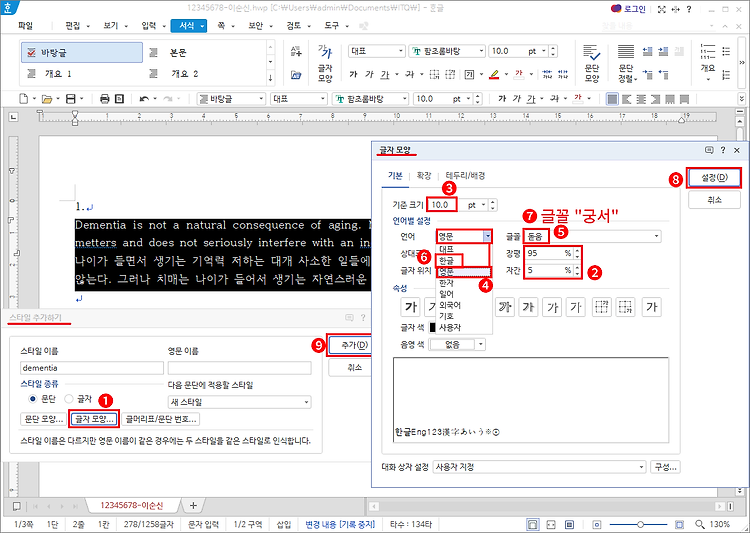Switch to the 테두리/배경 tab
750x533 pixels.
point(465,176)
